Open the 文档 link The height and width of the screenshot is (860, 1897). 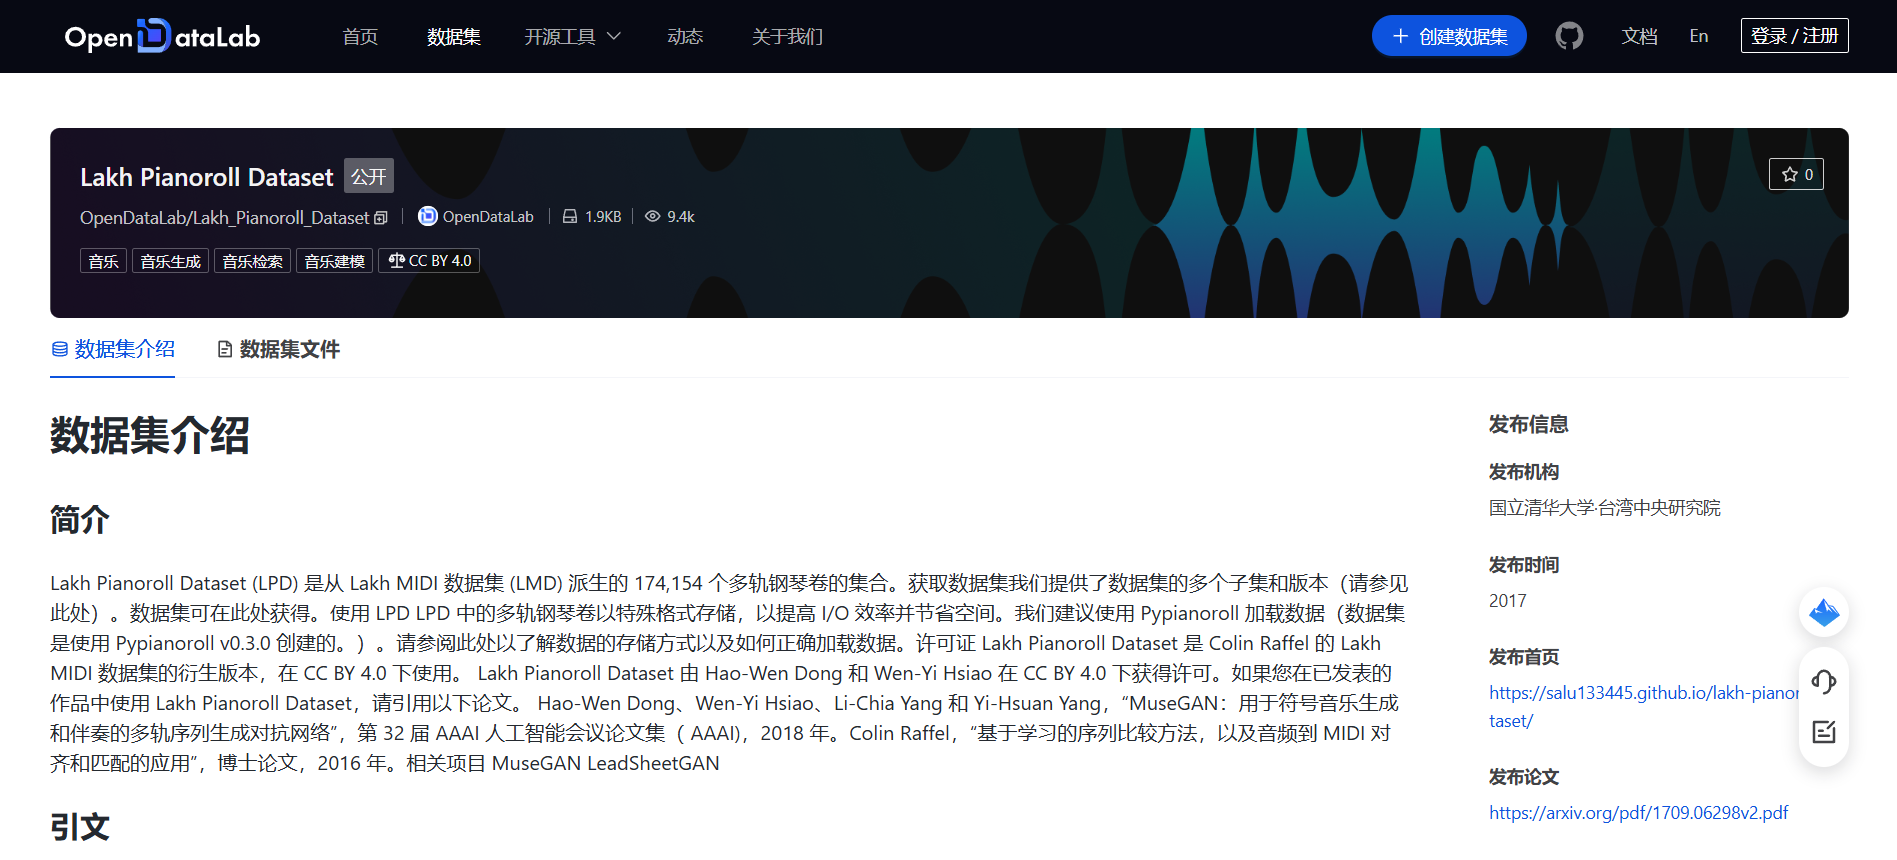[1639, 36]
